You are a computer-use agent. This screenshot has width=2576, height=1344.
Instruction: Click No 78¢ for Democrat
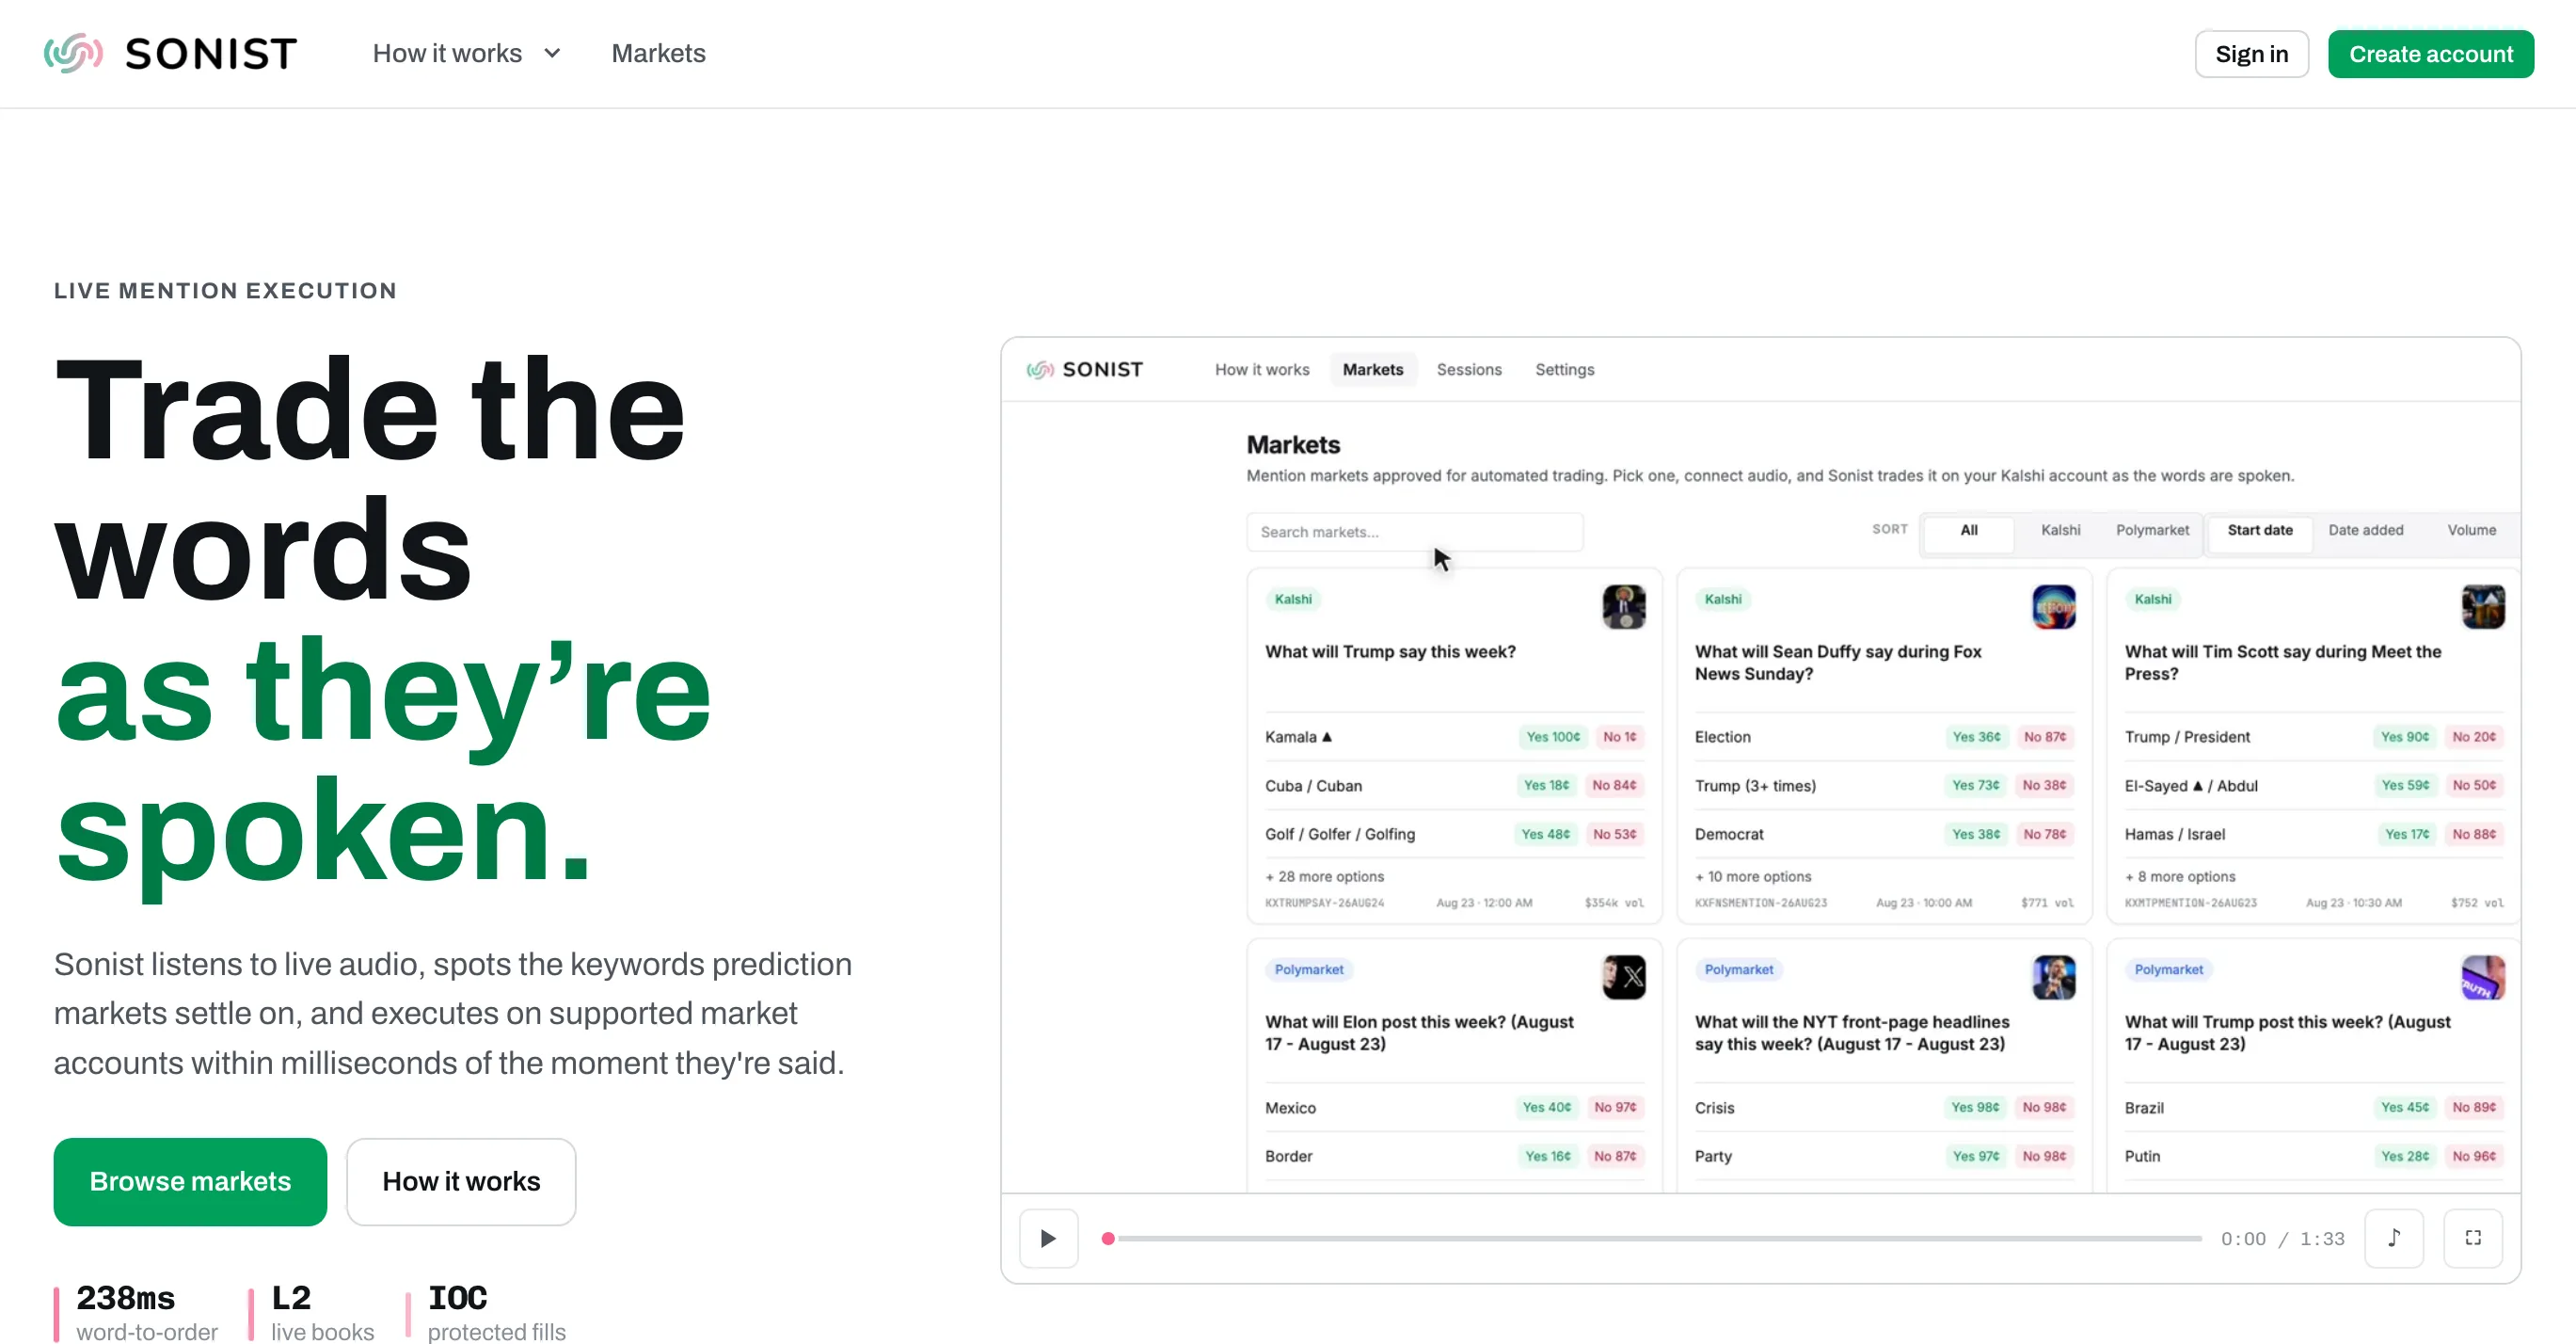pos(2044,834)
